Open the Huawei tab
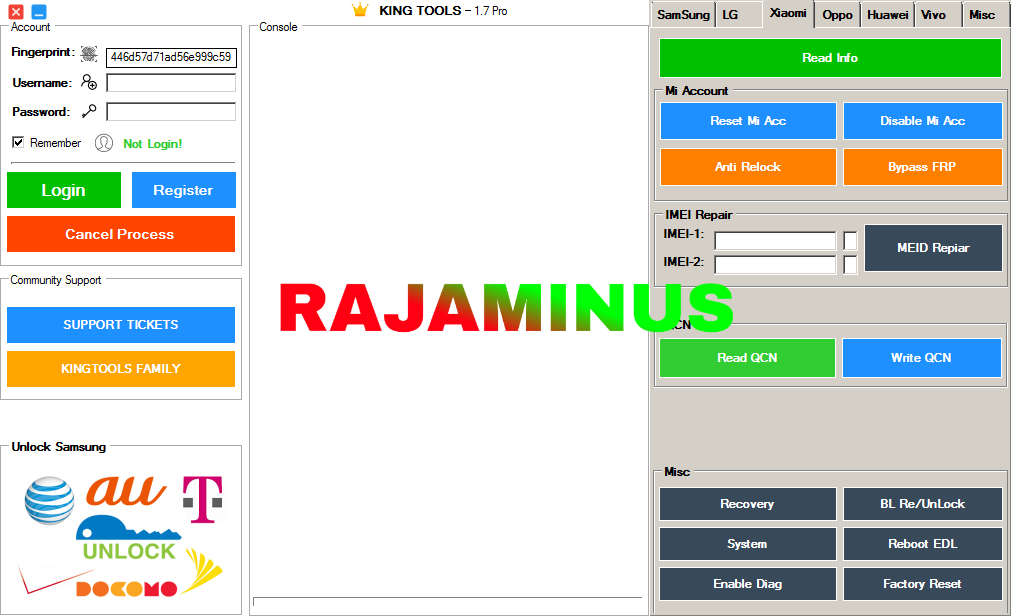This screenshot has width=1011, height=616. click(x=887, y=15)
